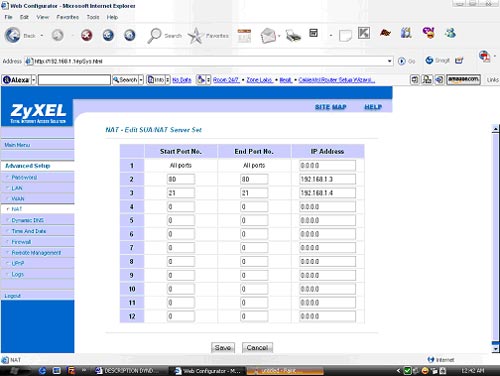Click the ZyXEL logo
Screen dimensions: 500x376
[x=38, y=113]
